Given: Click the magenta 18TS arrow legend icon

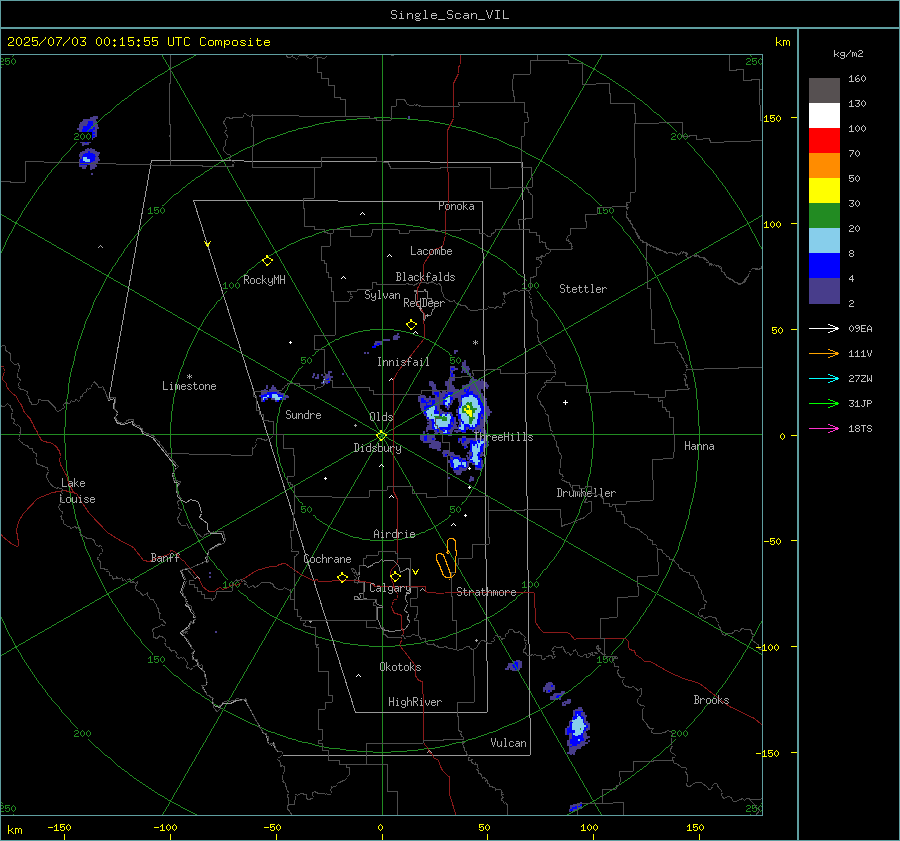Looking at the screenshot, I should pos(824,429).
